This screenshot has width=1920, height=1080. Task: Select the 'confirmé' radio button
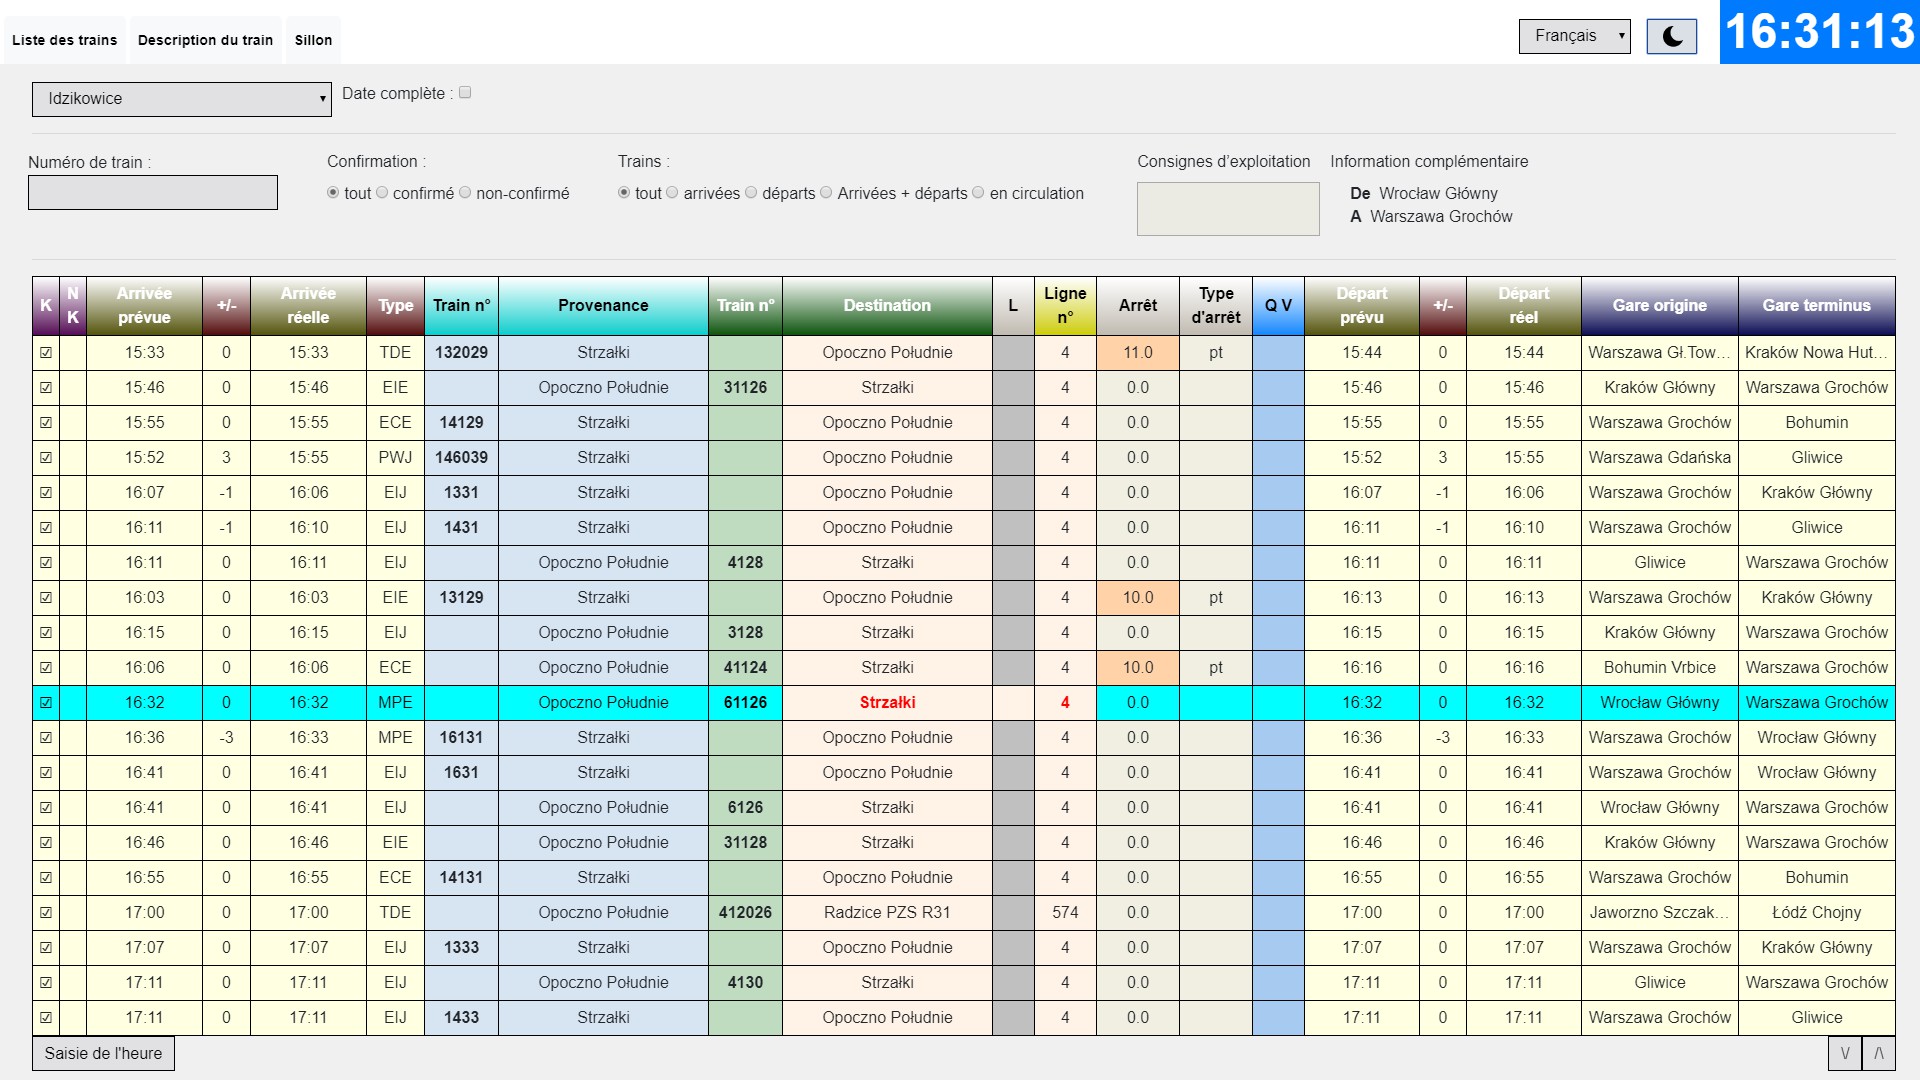[x=382, y=193]
